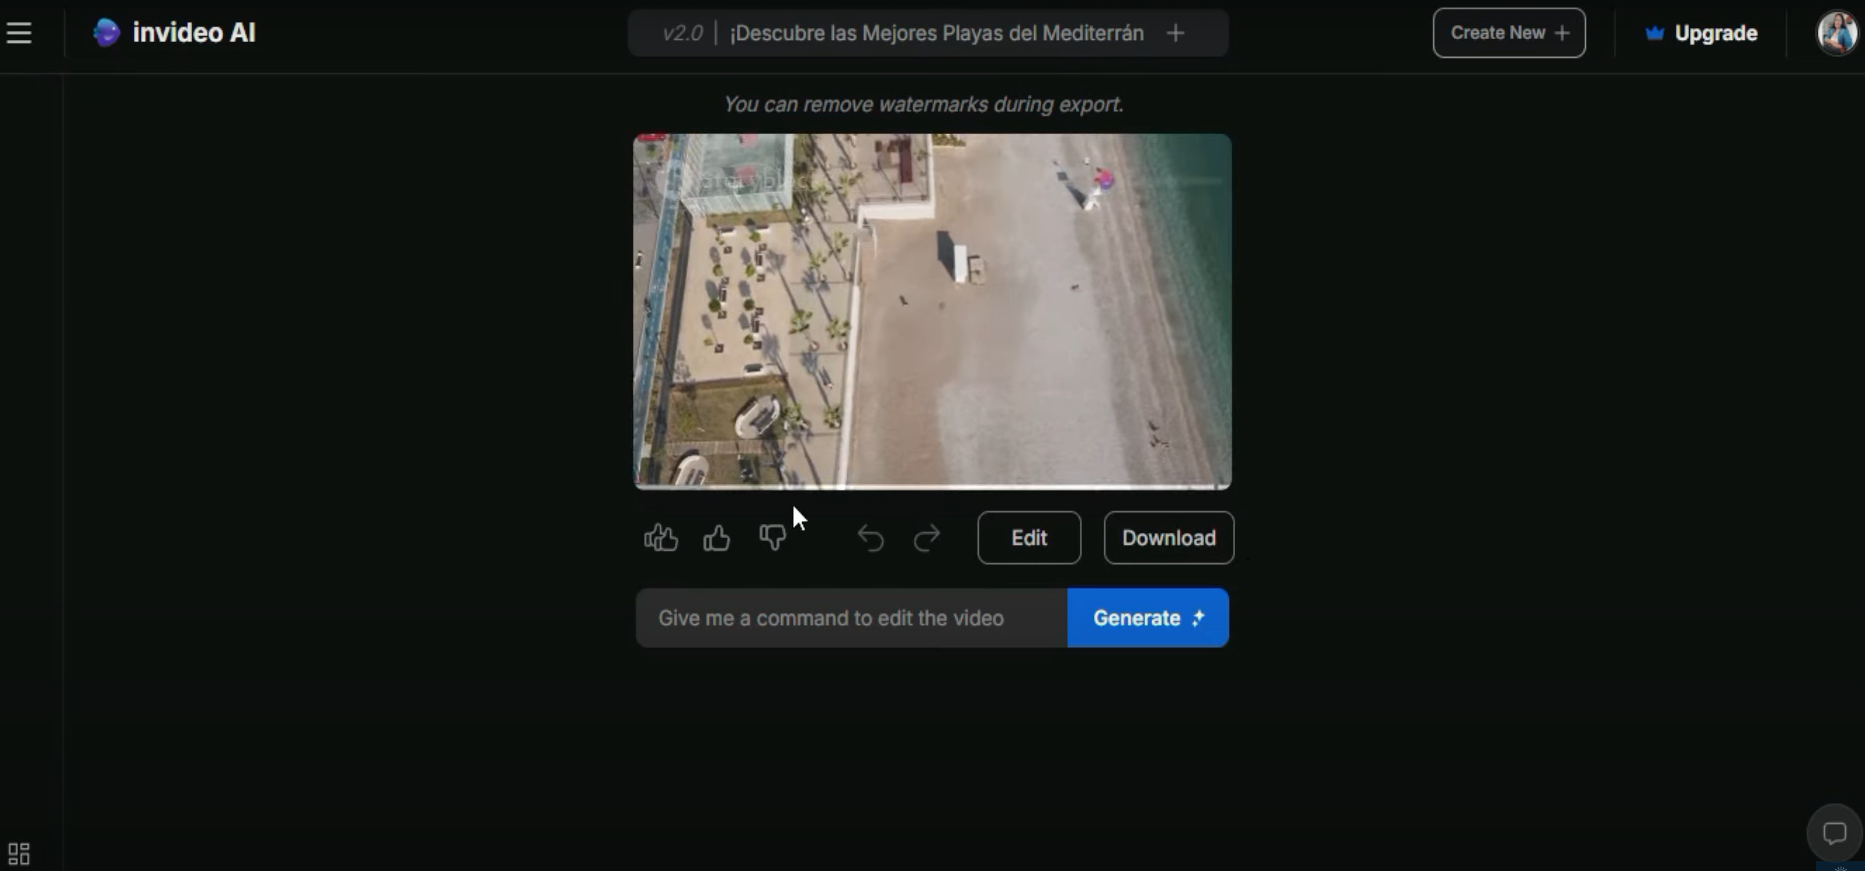Click the beach video preview

[x=932, y=310]
